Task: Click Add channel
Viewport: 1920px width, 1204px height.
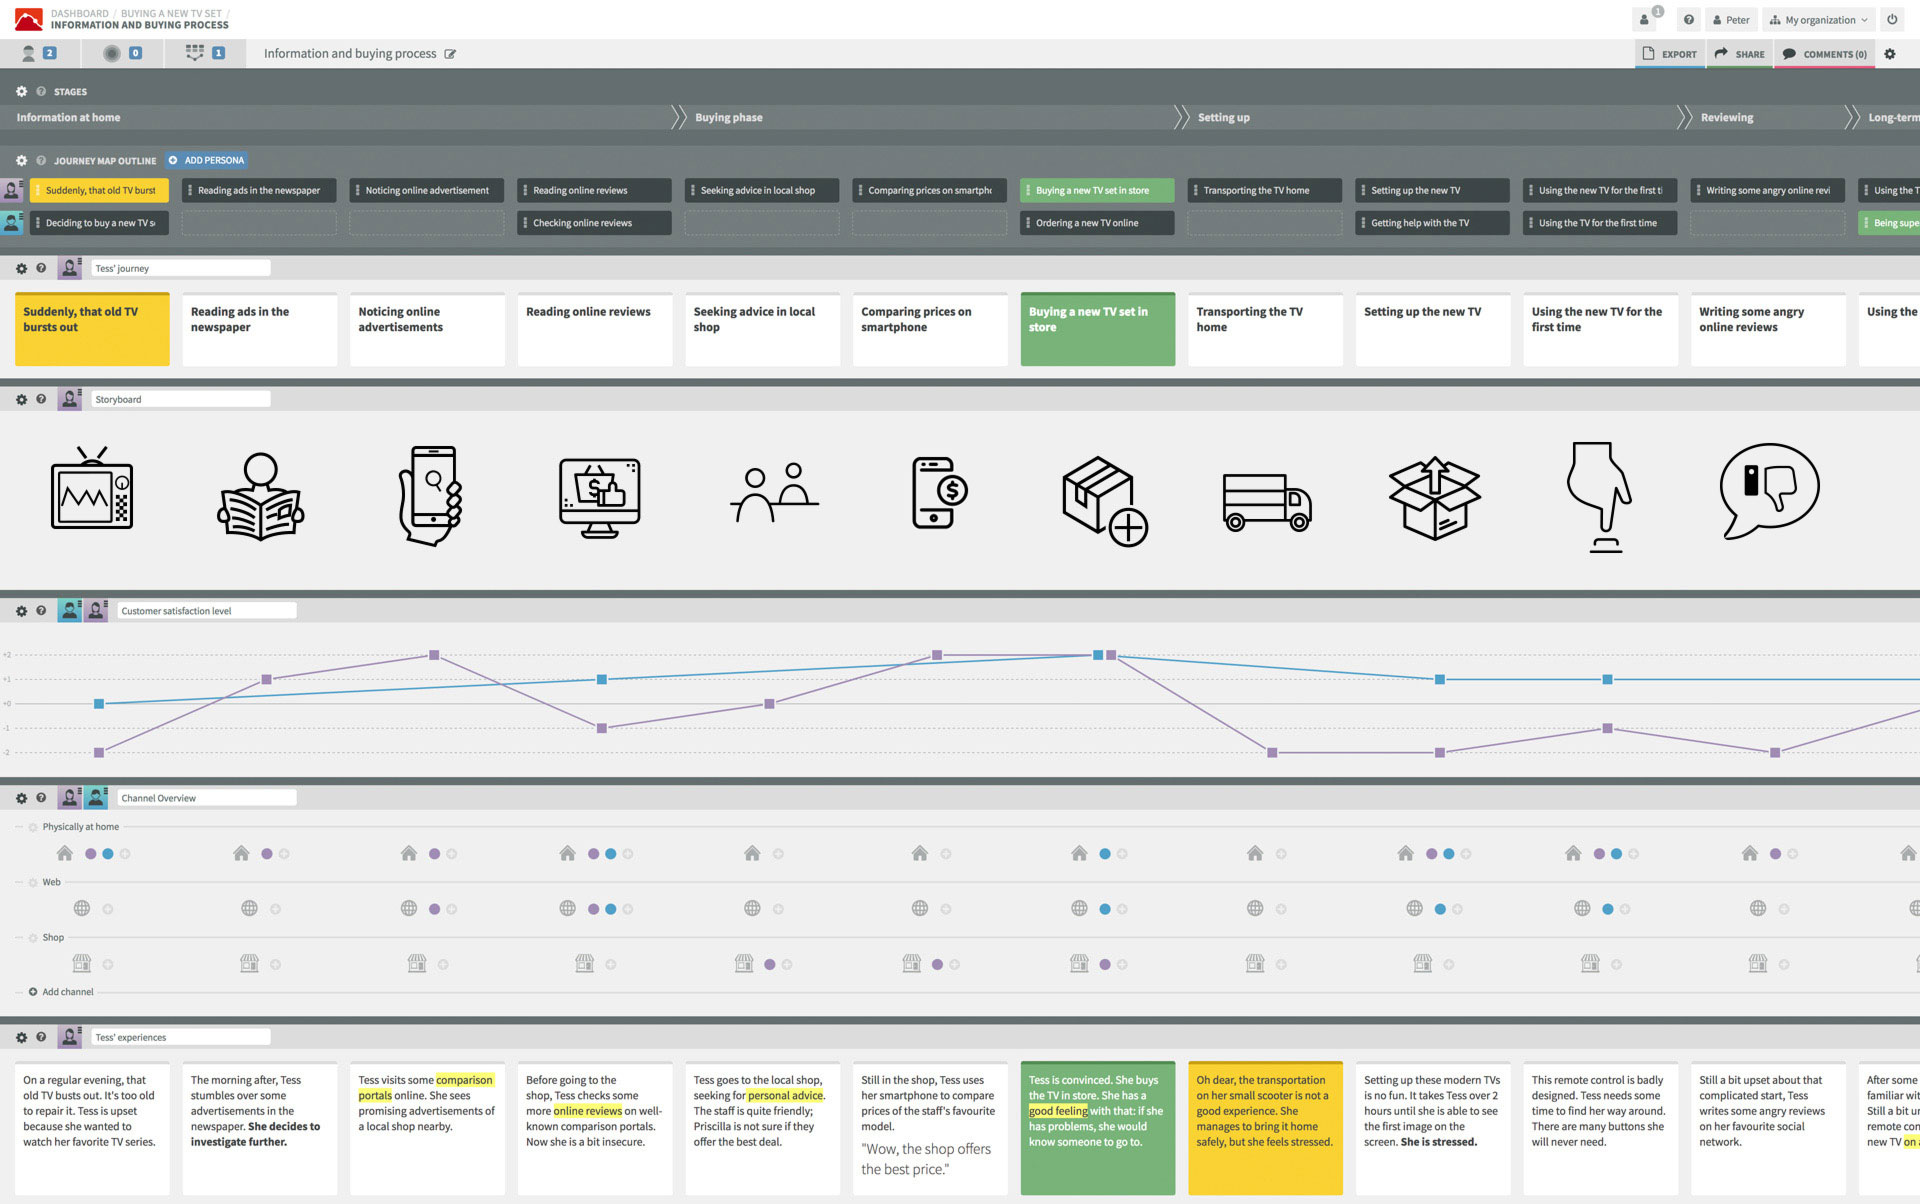Action: pyautogui.click(x=61, y=992)
